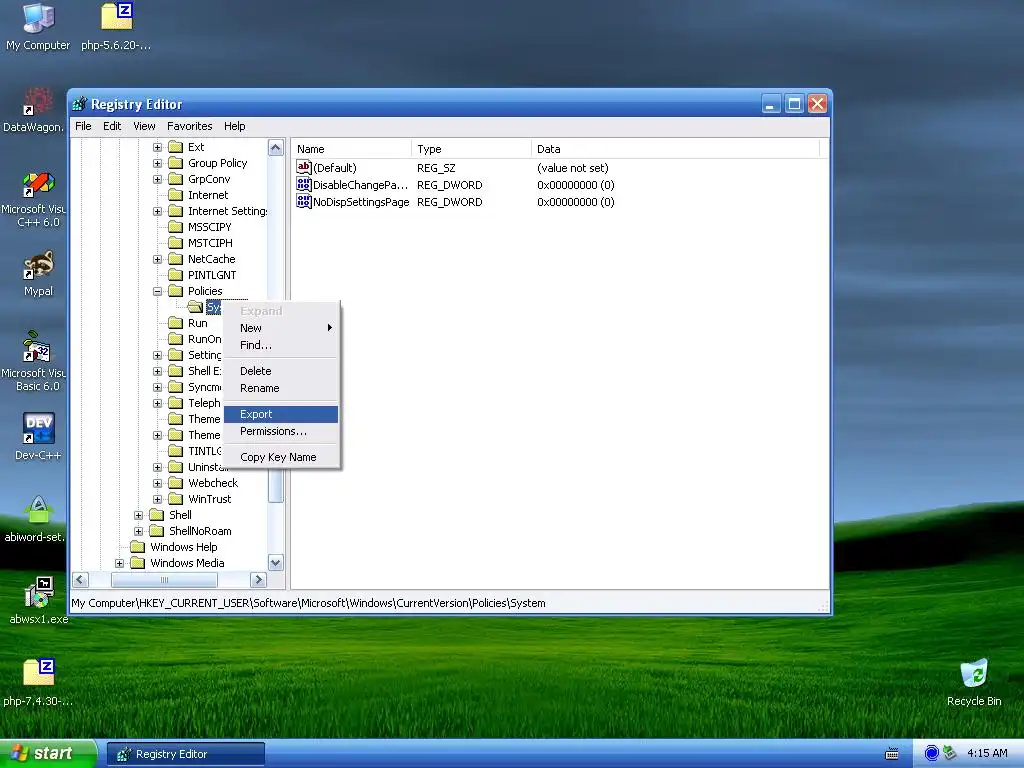
Task: Open the View menu
Action: click(x=144, y=126)
